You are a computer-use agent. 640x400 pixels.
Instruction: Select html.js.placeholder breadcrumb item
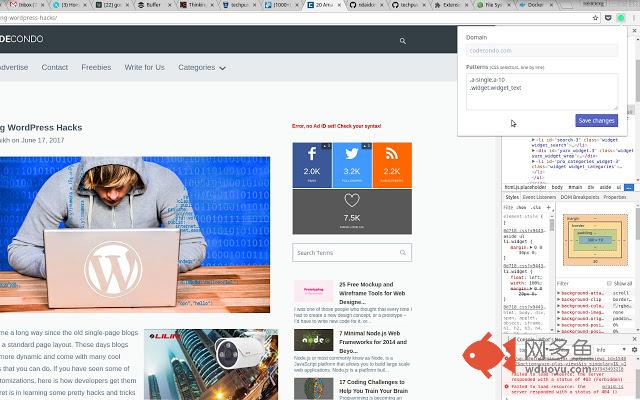[x=525, y=187]
